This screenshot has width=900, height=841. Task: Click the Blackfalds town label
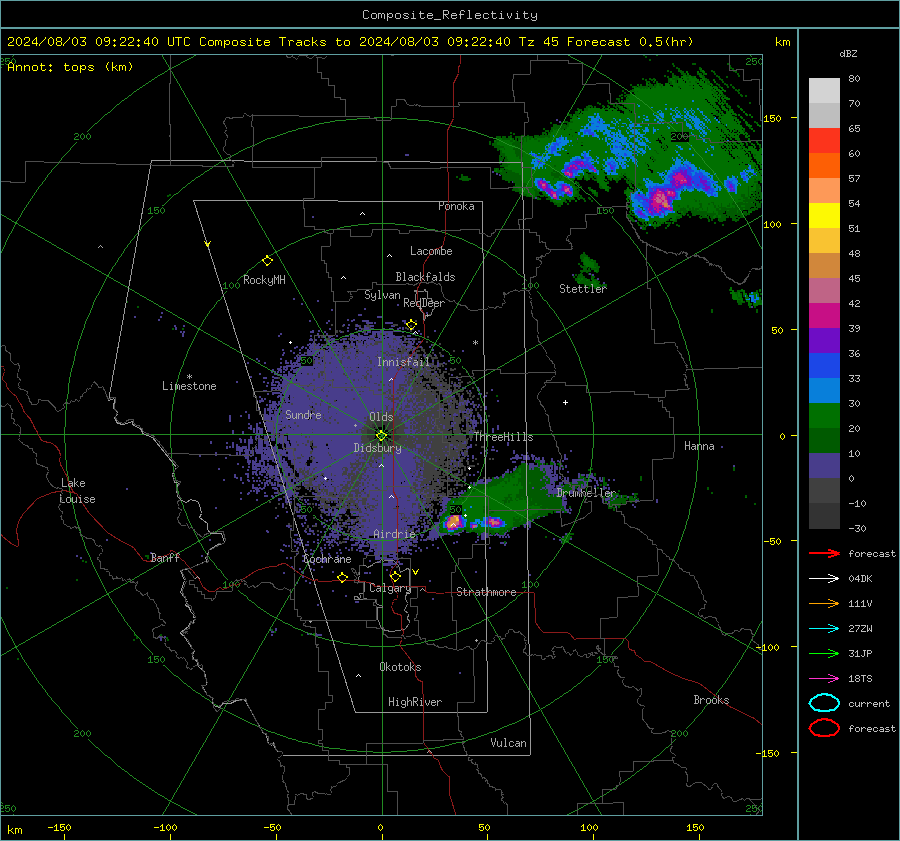coord(425,277)
